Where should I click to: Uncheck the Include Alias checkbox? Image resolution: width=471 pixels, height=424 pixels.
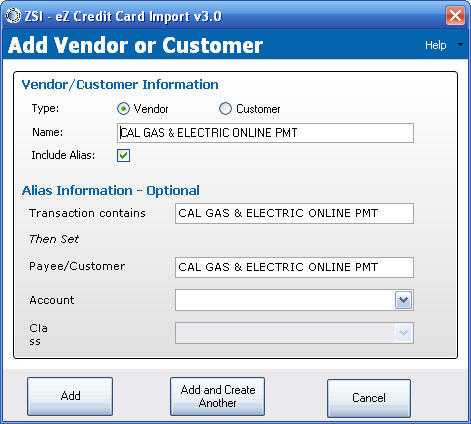click(x=123, y=155)
